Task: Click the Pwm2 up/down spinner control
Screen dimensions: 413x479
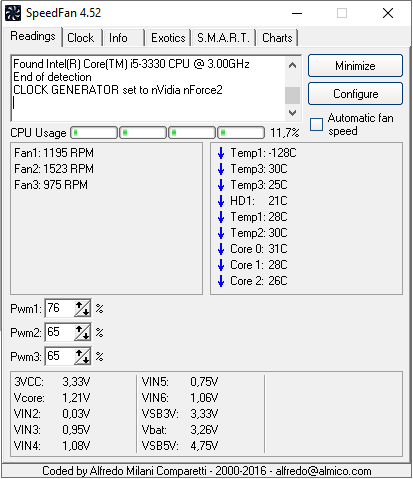Action: pyautogui.click(x=82, y=332)
